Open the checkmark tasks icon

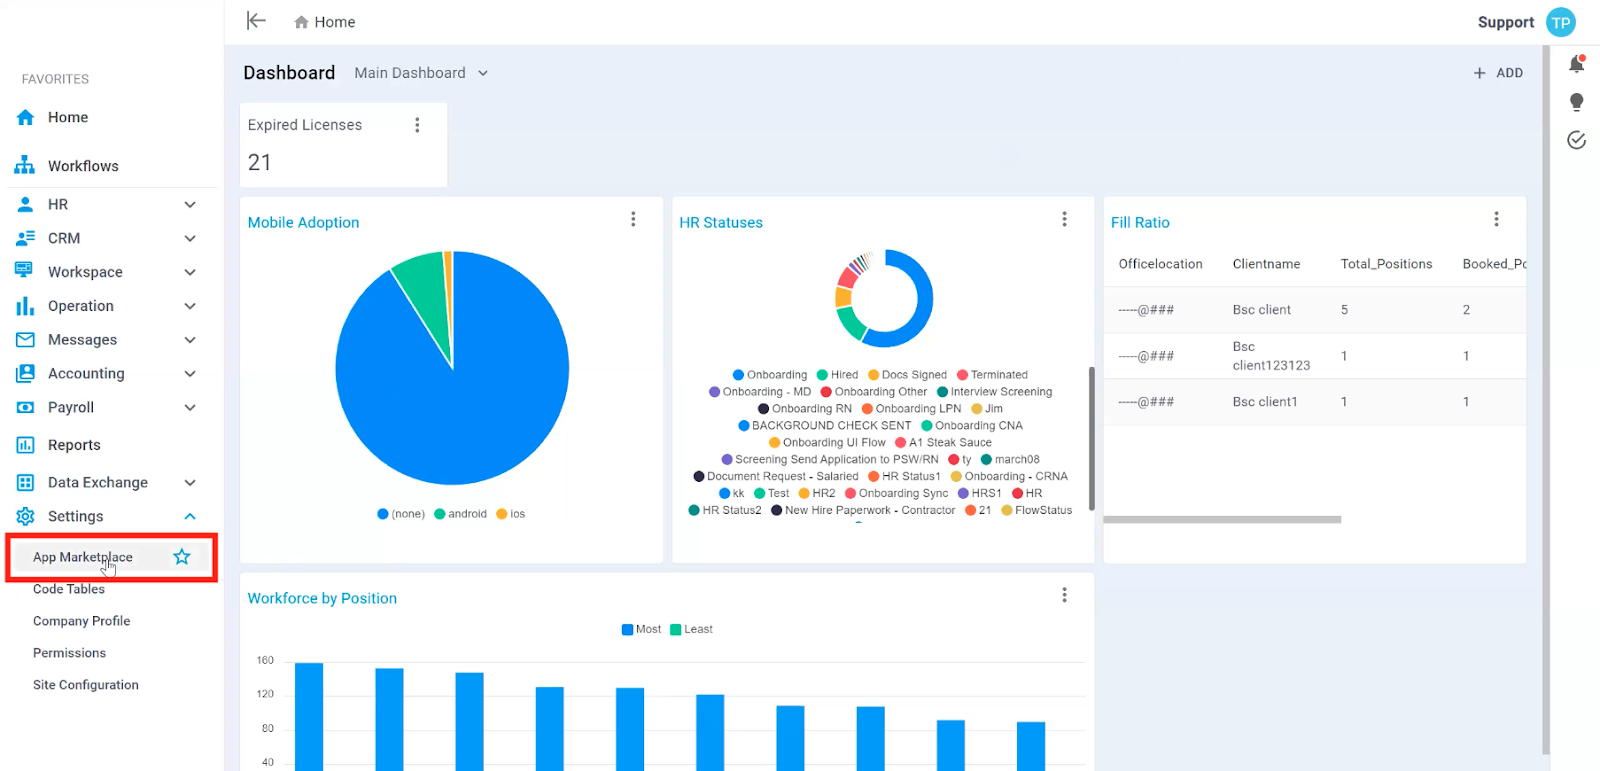[1577, 140]
